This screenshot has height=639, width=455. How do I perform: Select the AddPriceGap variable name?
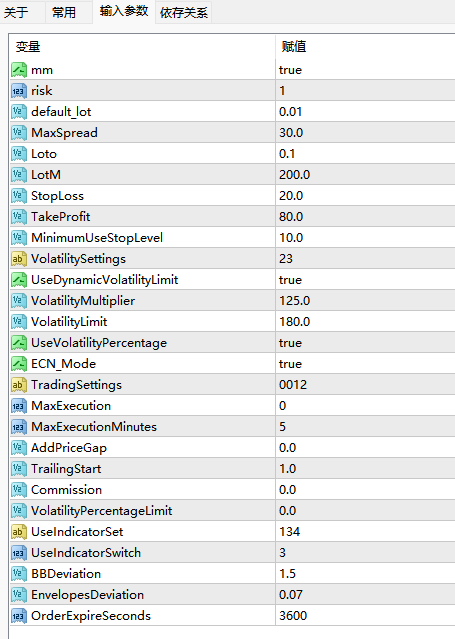[69, 448]
